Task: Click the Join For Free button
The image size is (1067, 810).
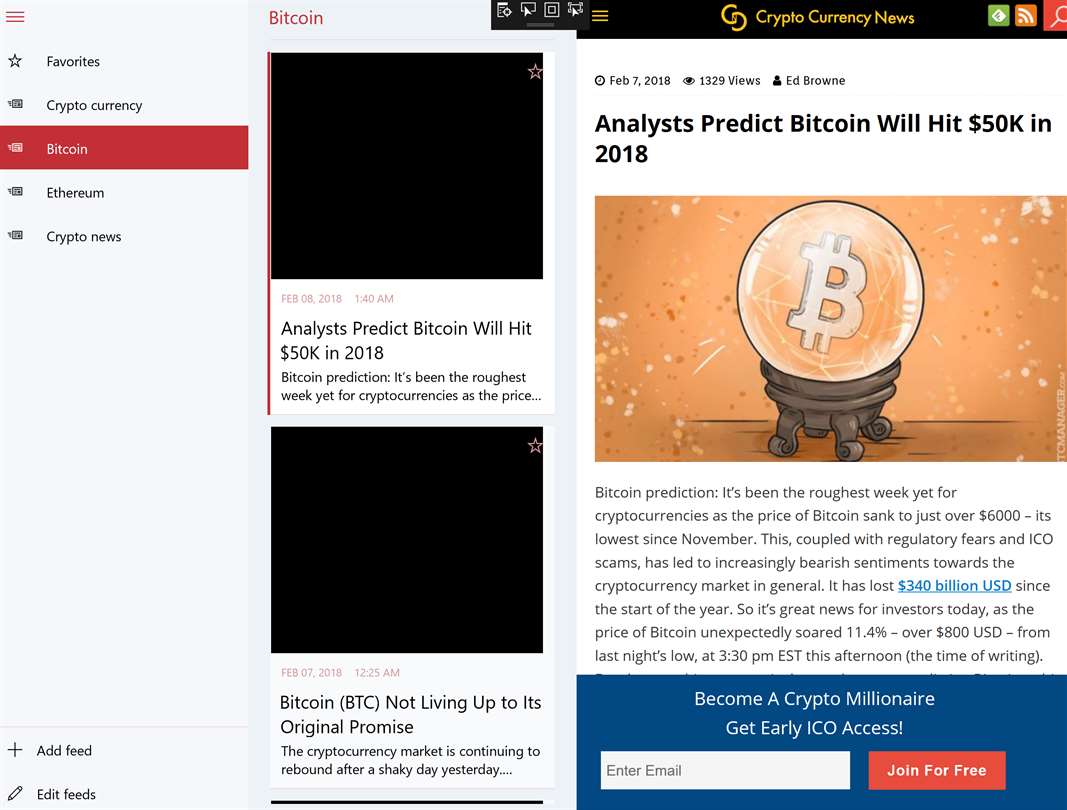Action: pyautogui.click(x=936, y=771)
